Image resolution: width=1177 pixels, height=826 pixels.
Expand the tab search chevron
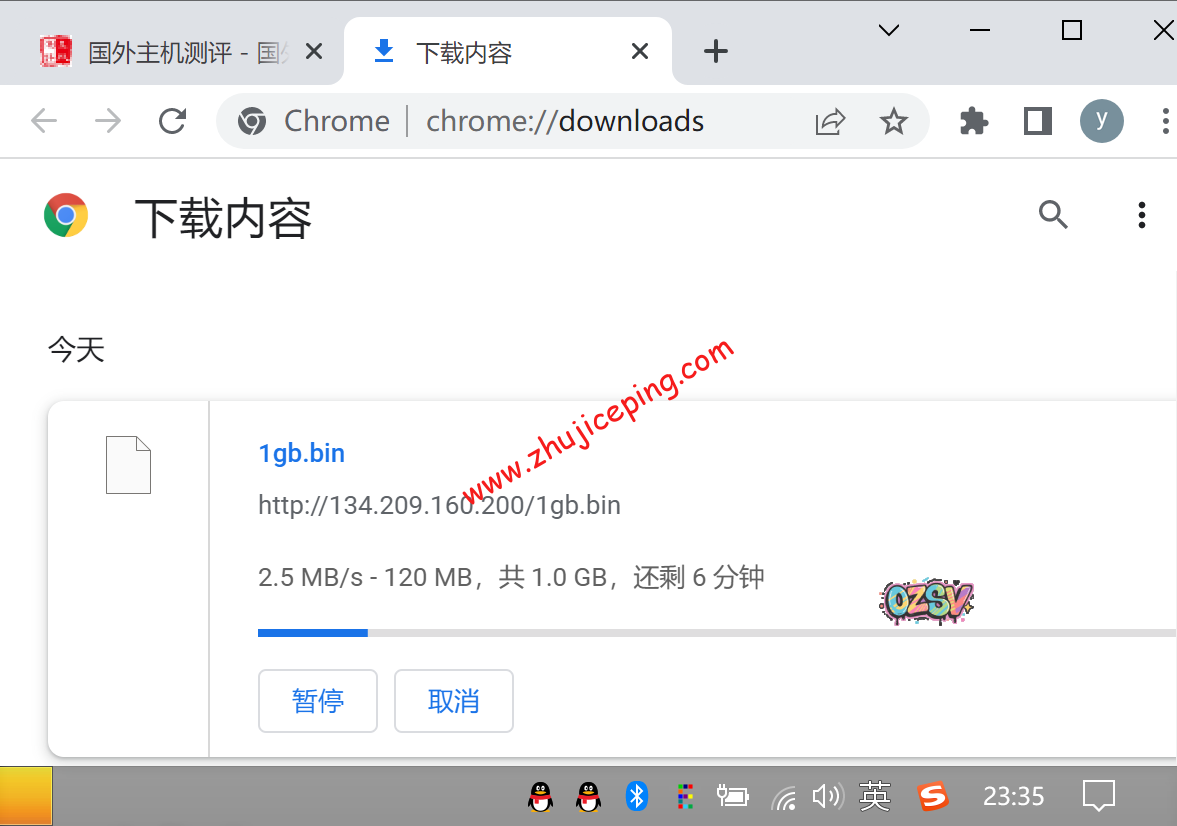pos(888,31)
